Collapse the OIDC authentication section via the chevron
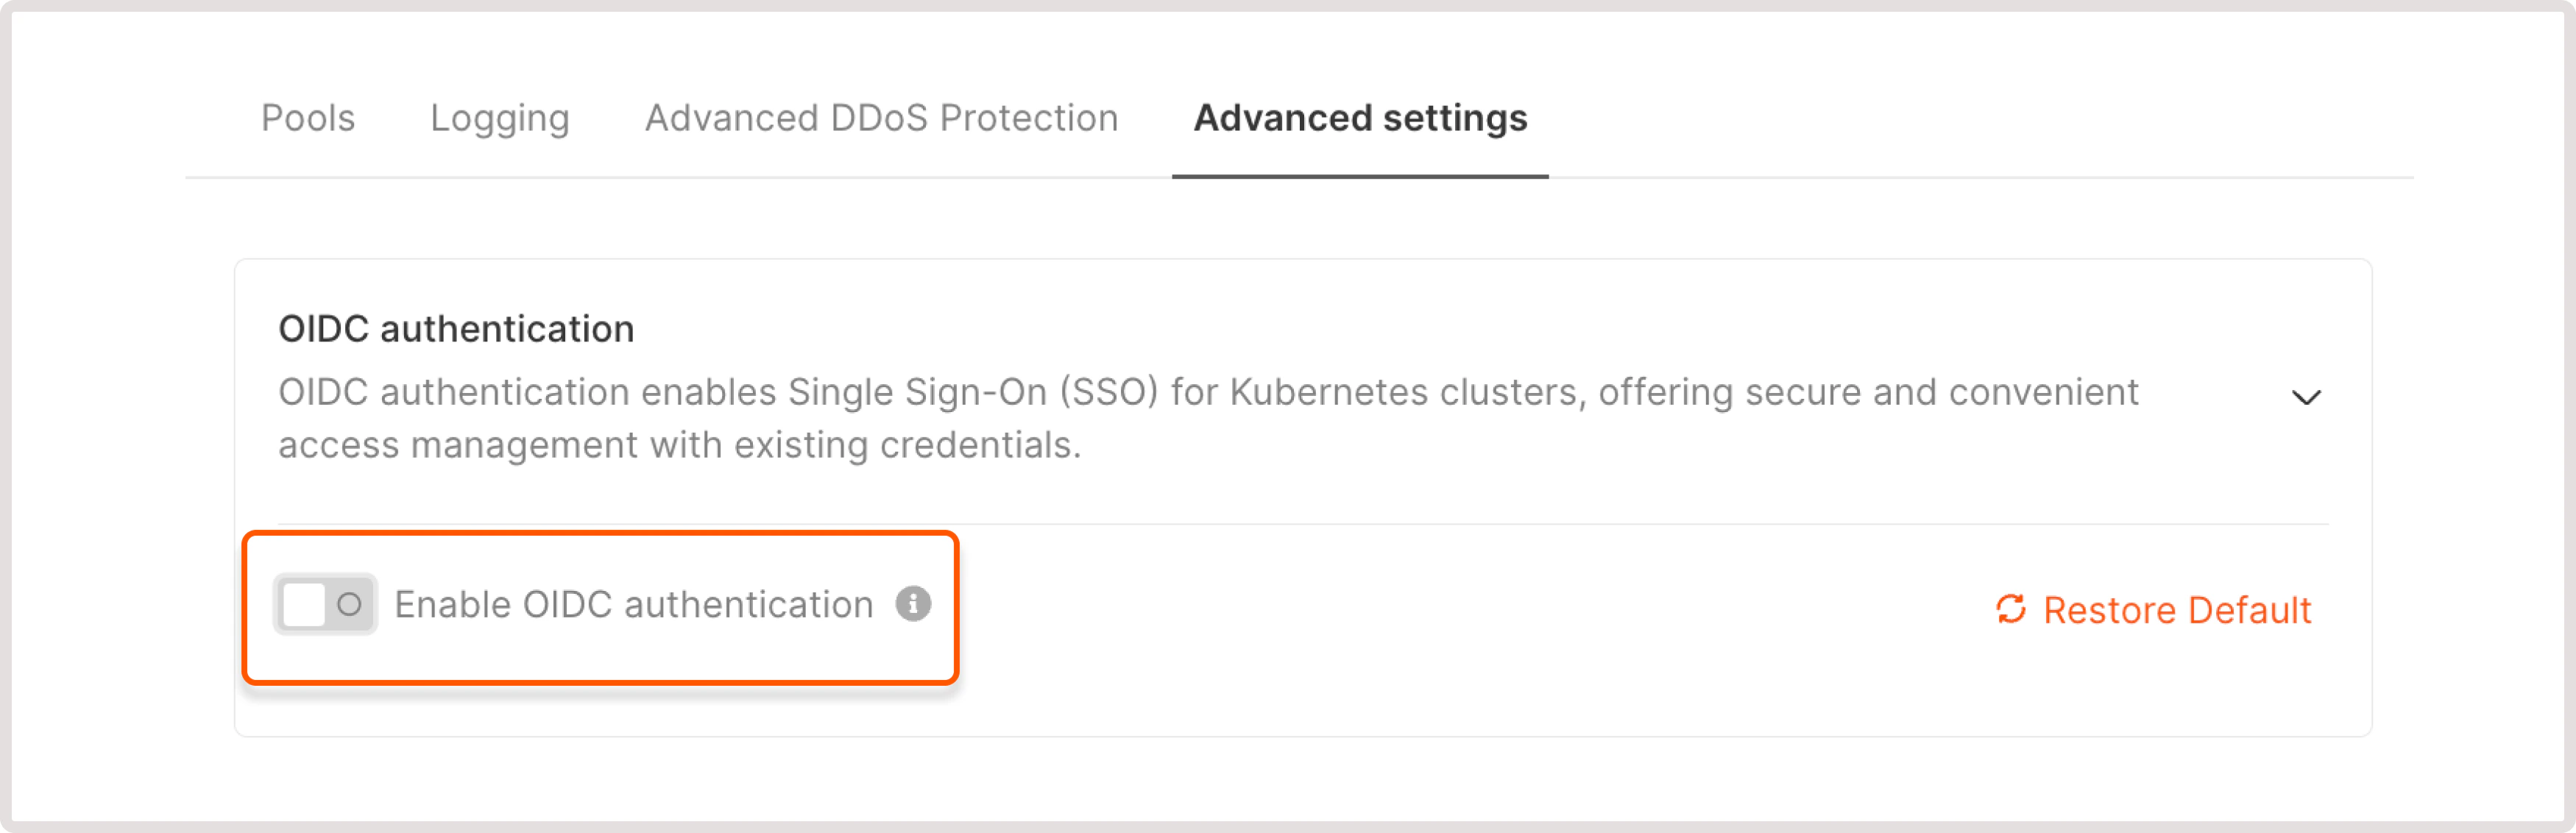2576x833 pixels. pyautogui.click(x=2308, y=397)
